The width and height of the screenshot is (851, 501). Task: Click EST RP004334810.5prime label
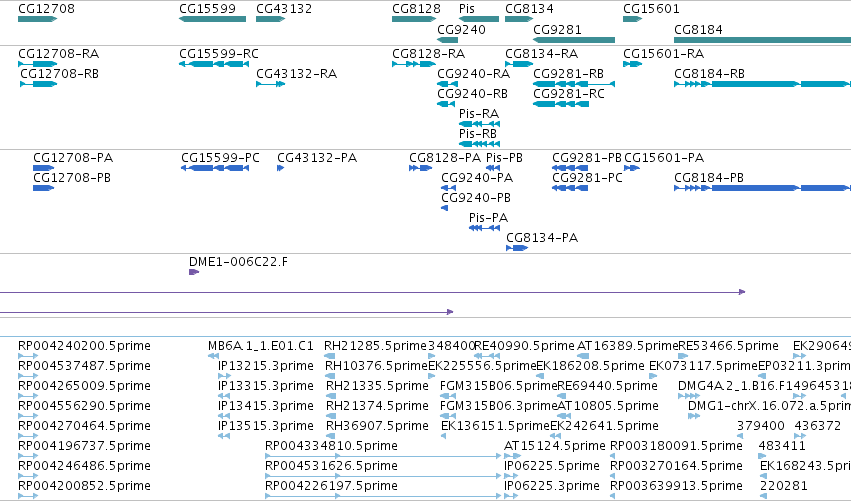pyautogui.click(x=331, y=446)
